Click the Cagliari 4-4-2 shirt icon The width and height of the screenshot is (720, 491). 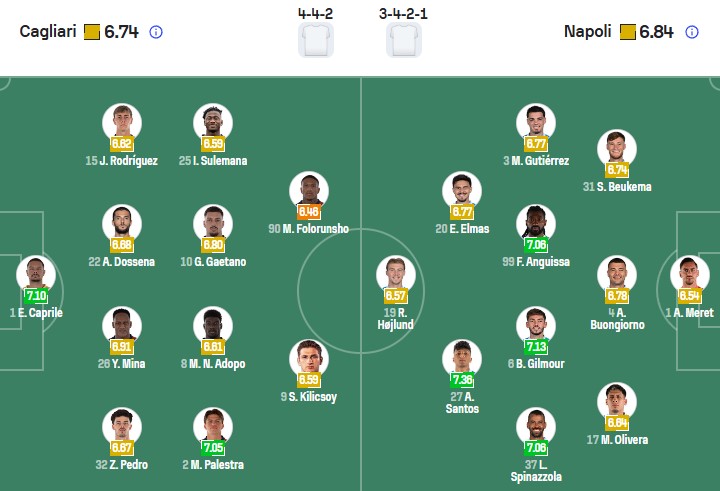point(316,41)
